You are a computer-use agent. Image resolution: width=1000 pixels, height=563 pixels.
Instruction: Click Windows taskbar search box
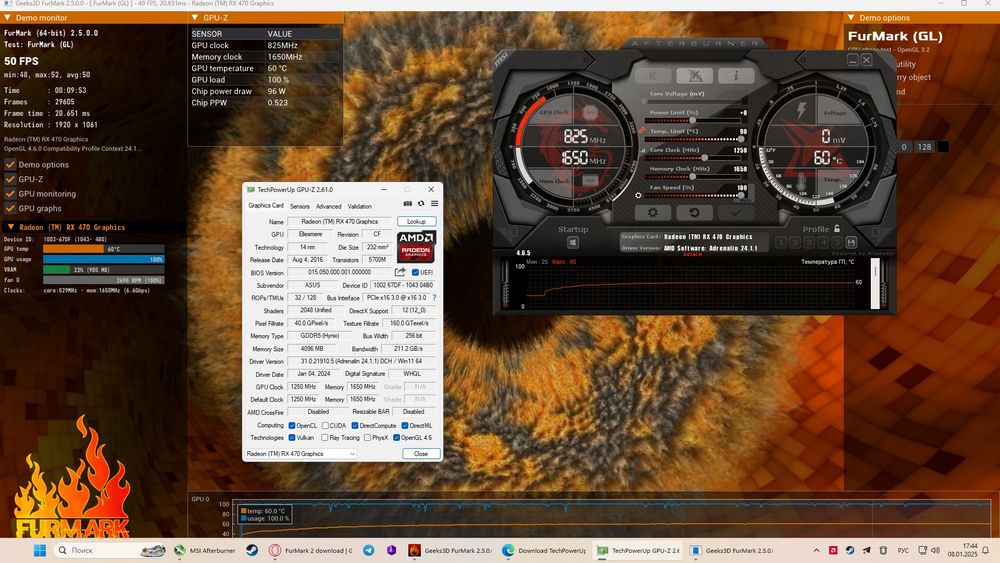110,550
